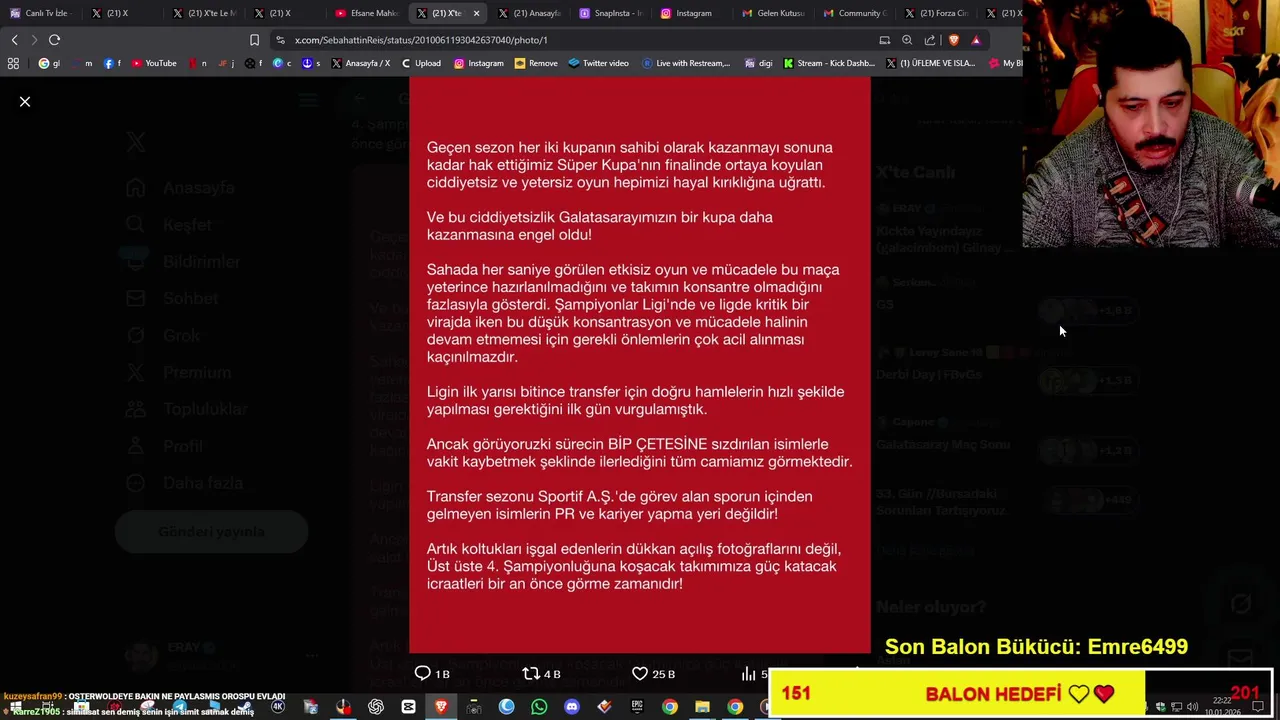Bookmark this page with the bookmark icon
Screen dimensions: 1280x720
pos(254,40)
